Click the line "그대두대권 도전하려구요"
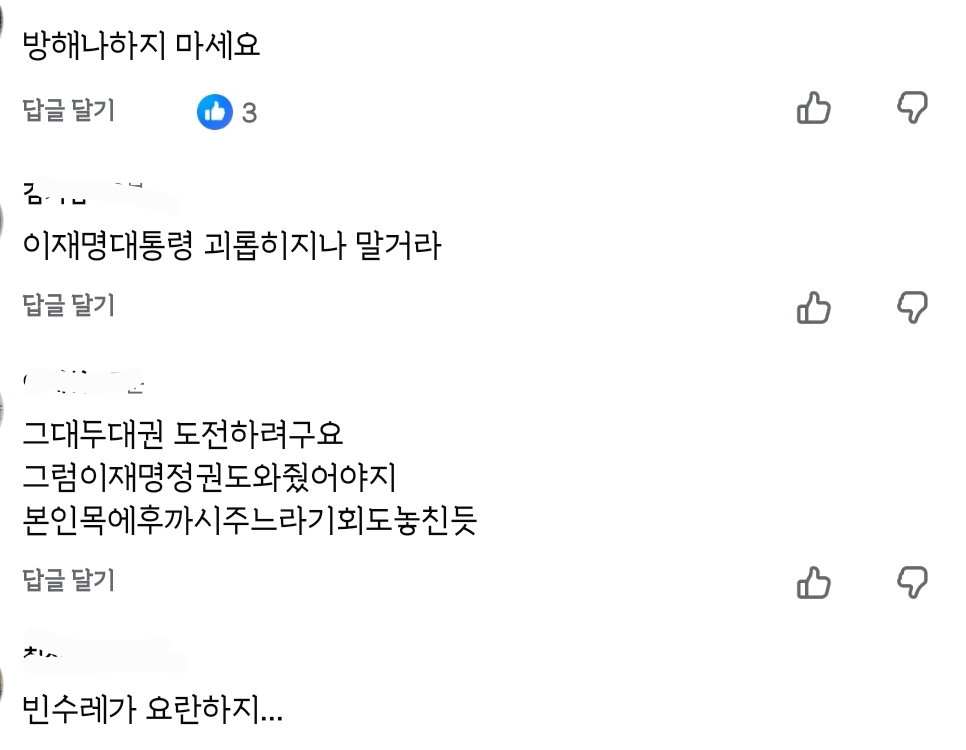Viewport: 966px width, 750px height. coord(182,433)
